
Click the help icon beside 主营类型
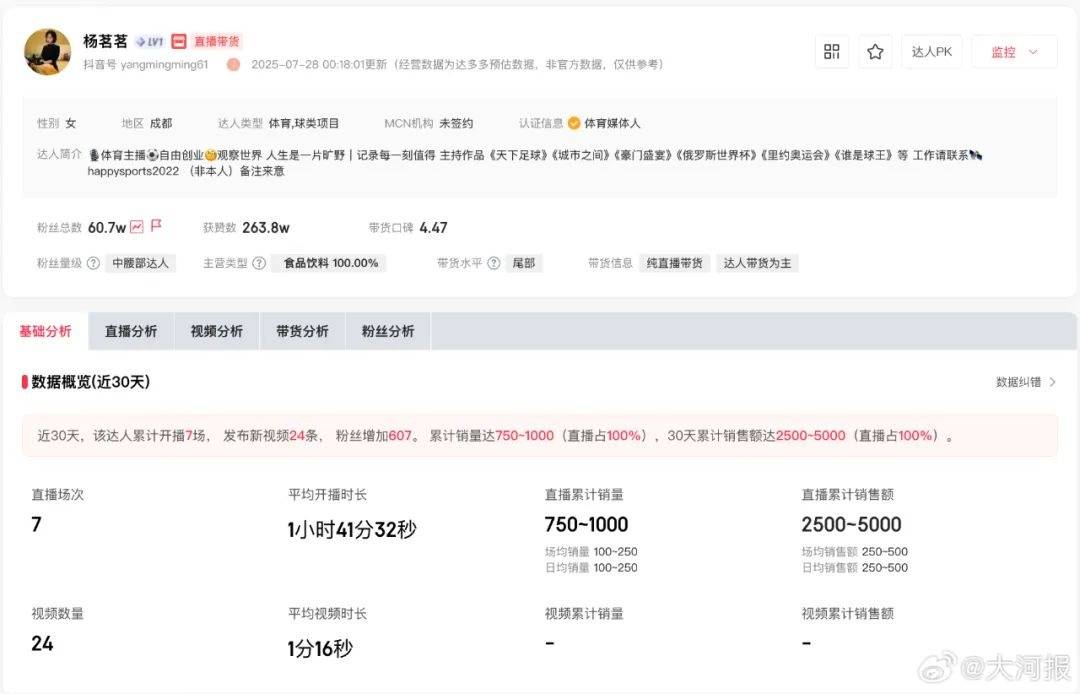point(258,263)
